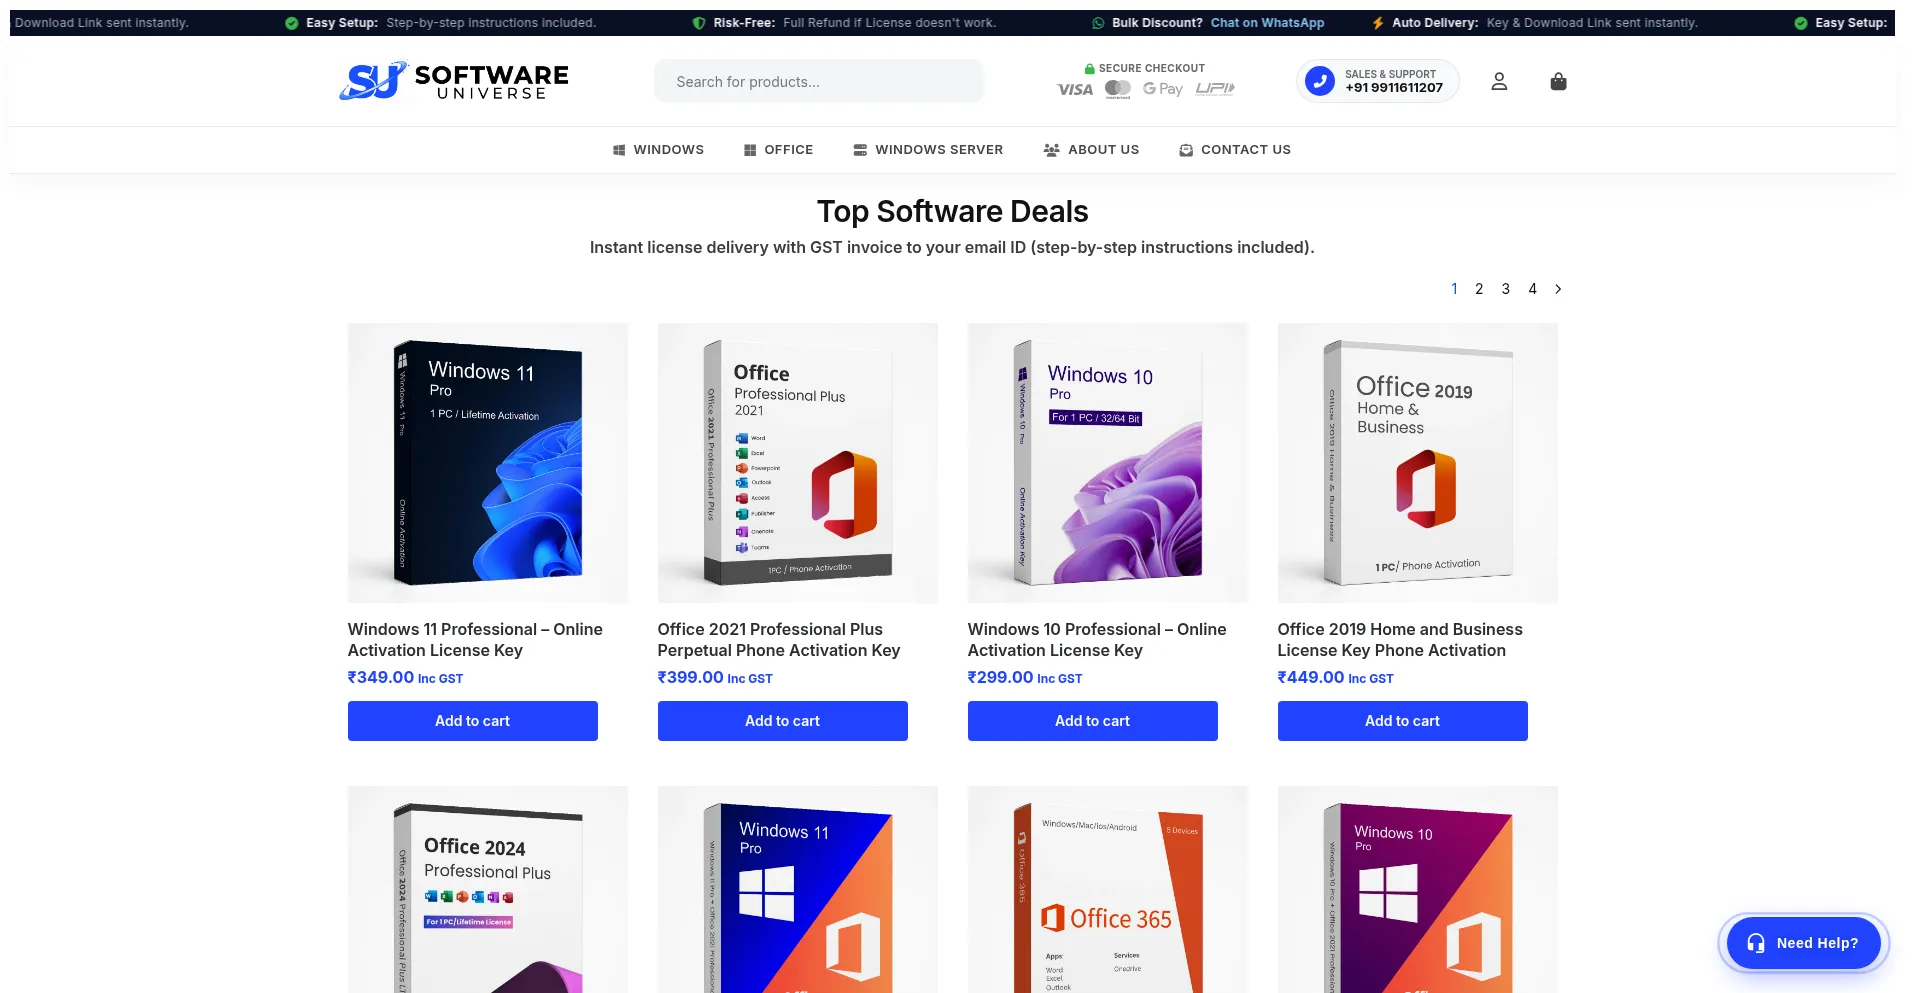The width and height of the screenshot is (1920, 993).
Task: Click the sales phone number +91 9911611207
Action: pyautogui.click(x=1394, y=88)
